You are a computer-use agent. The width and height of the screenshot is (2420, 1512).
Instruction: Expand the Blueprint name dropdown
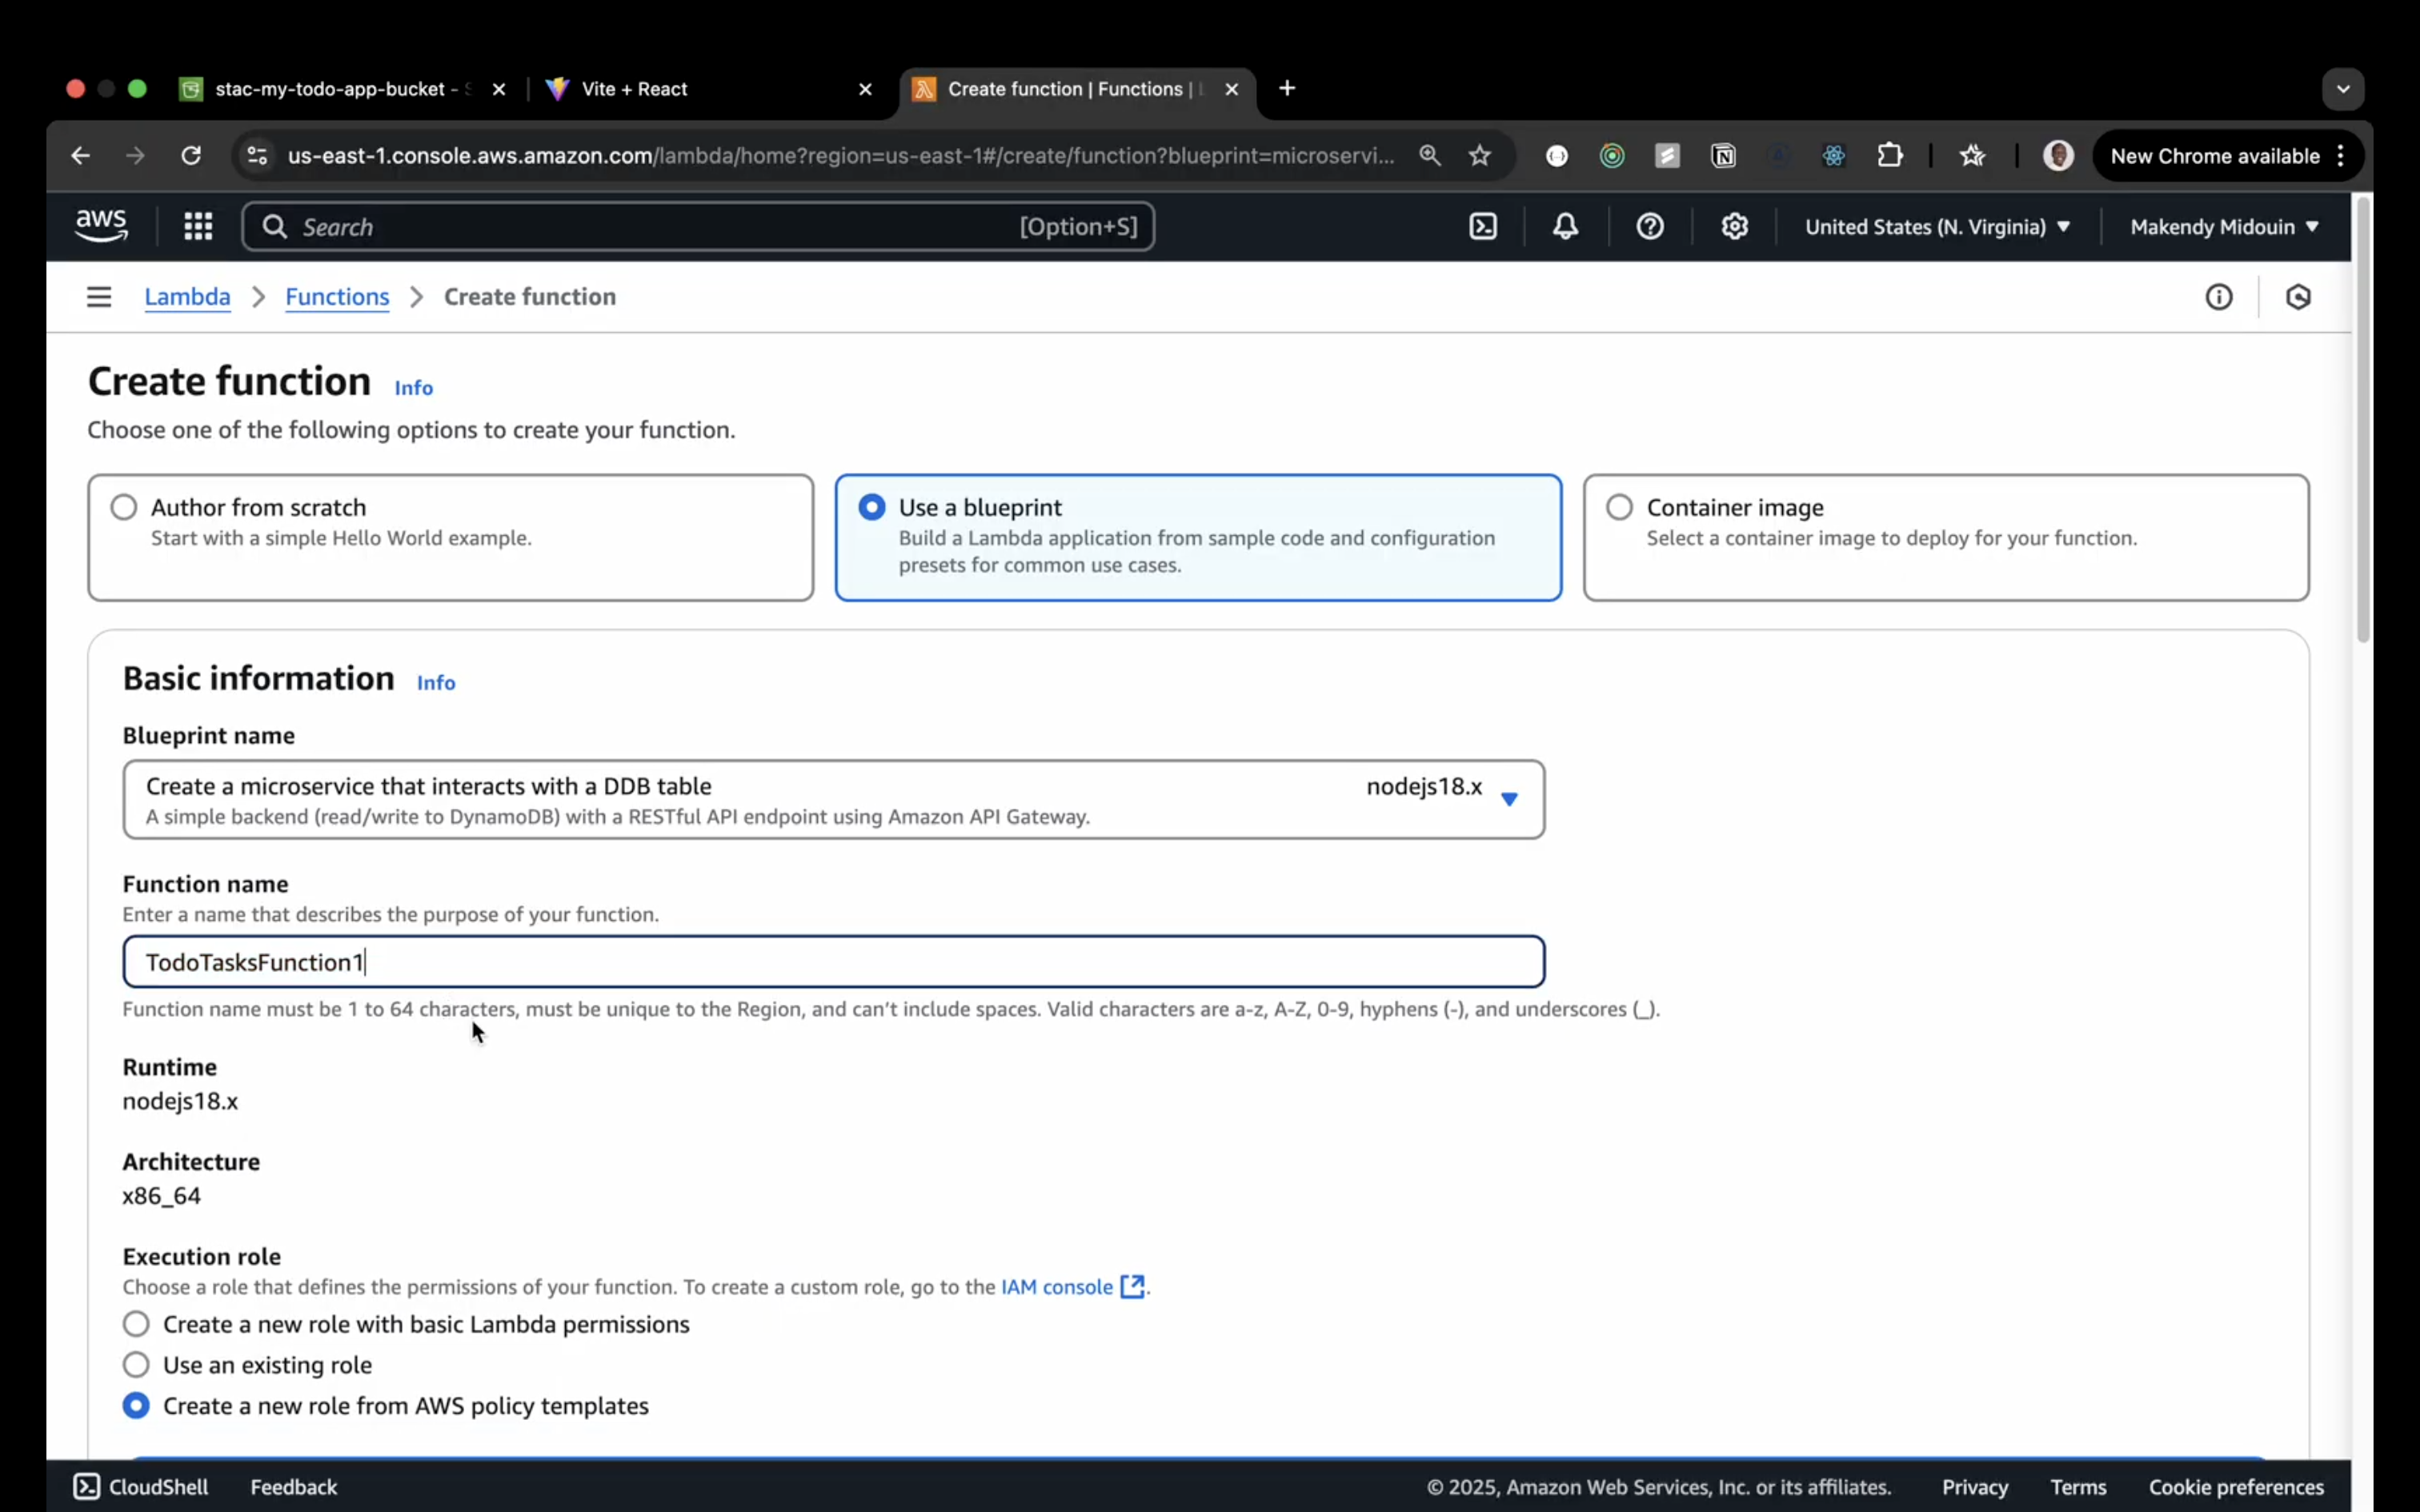coord(1509,799)
